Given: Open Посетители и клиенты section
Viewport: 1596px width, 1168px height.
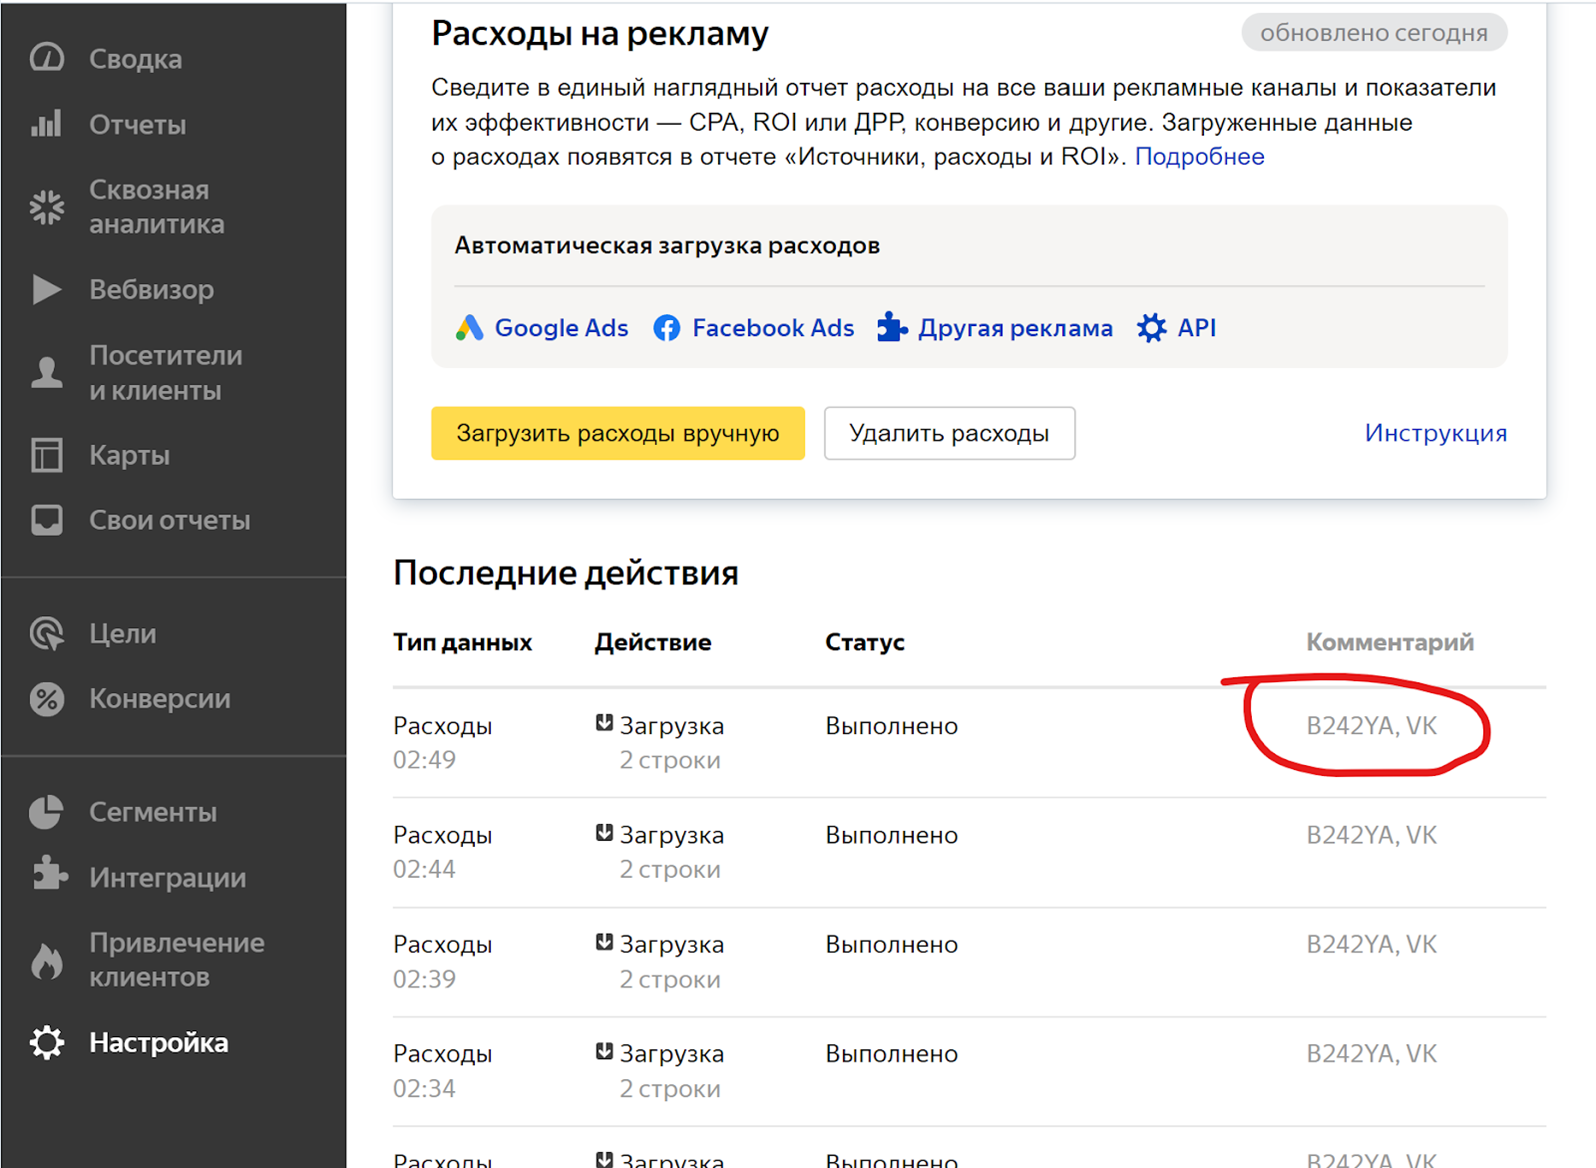Looking at the screenshot, I should pos(166,373).
